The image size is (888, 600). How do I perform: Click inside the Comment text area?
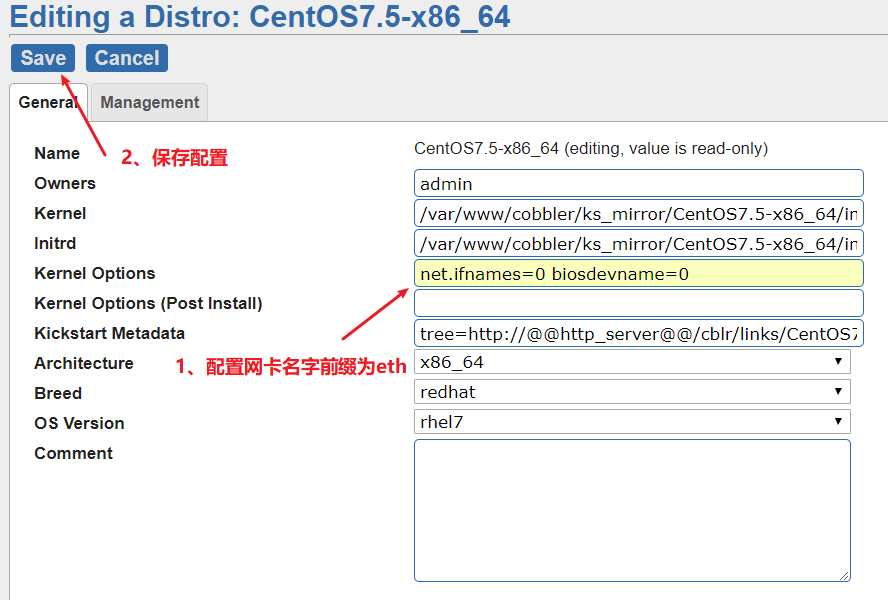tap(632, 510)
